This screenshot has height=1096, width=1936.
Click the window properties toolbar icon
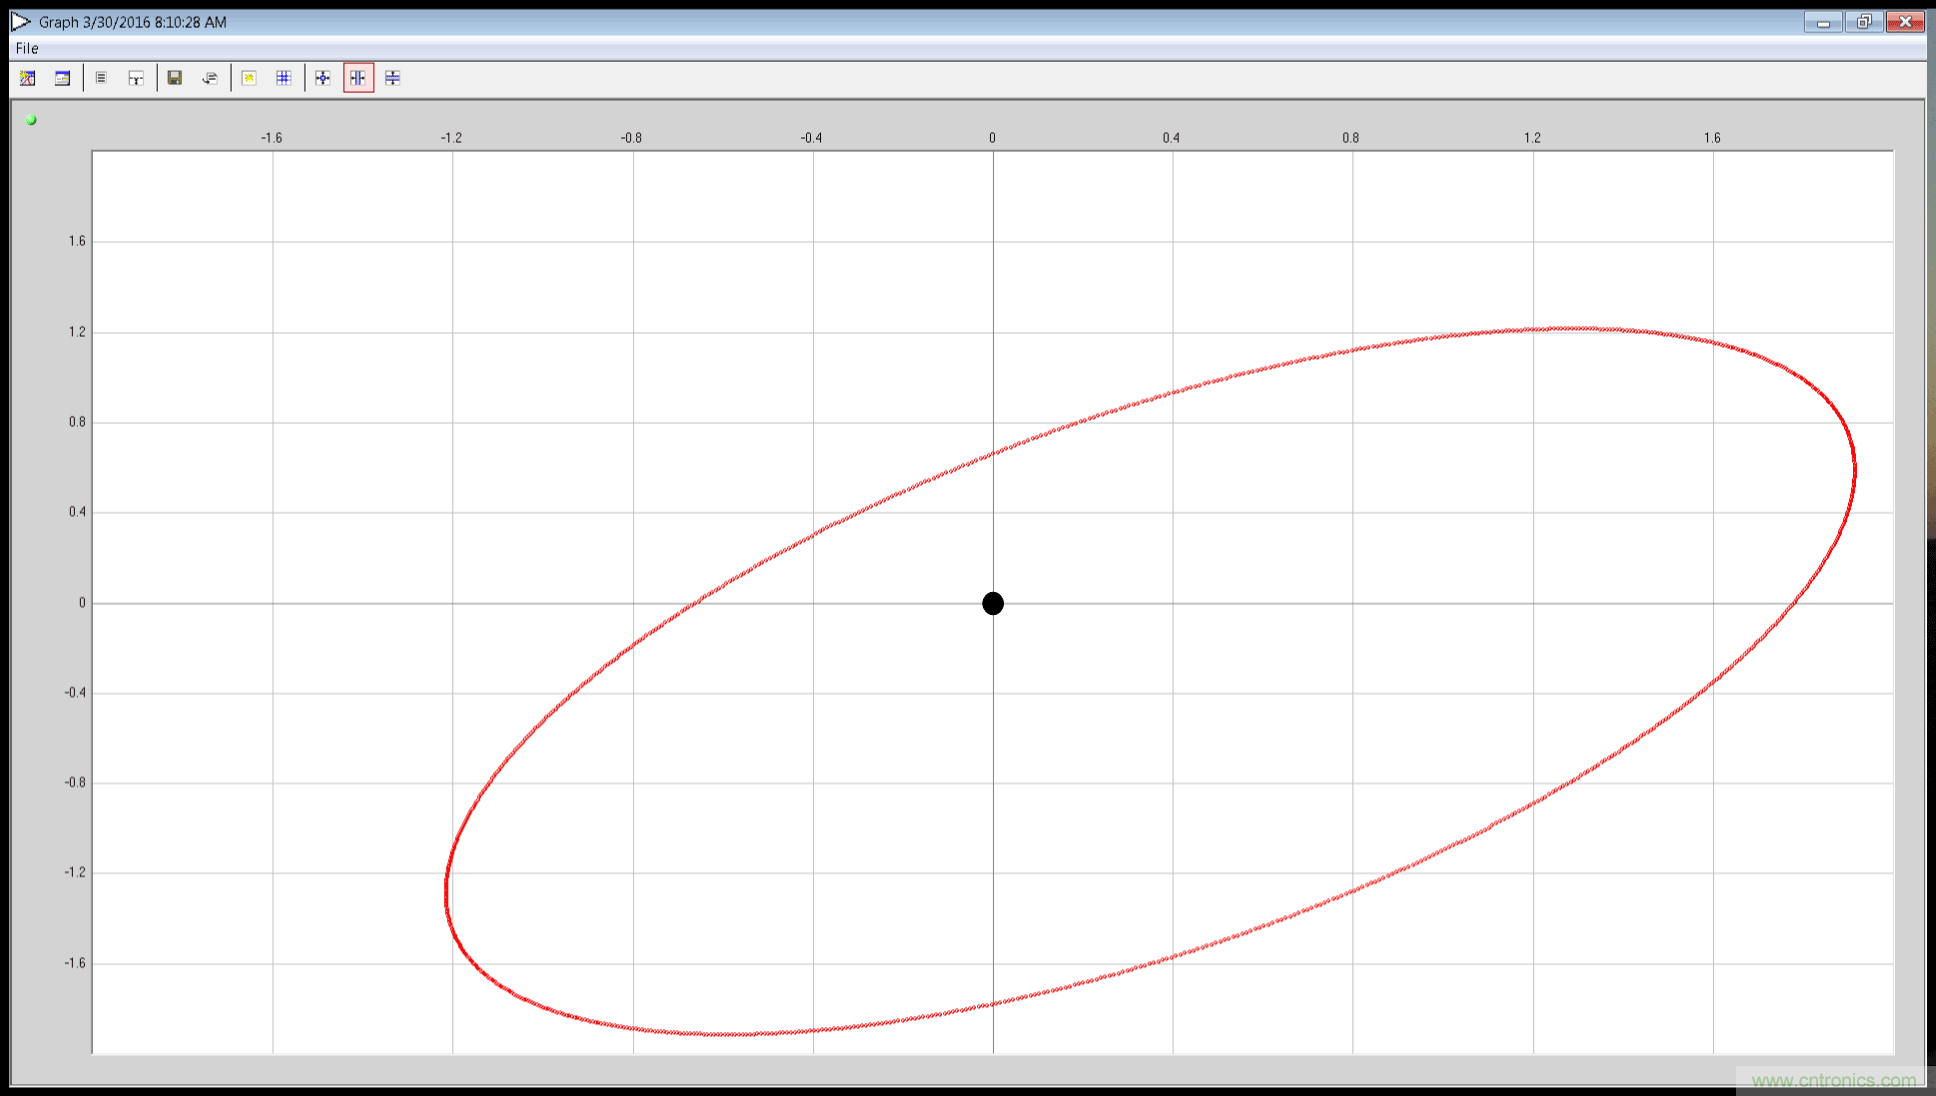(62, 78)
